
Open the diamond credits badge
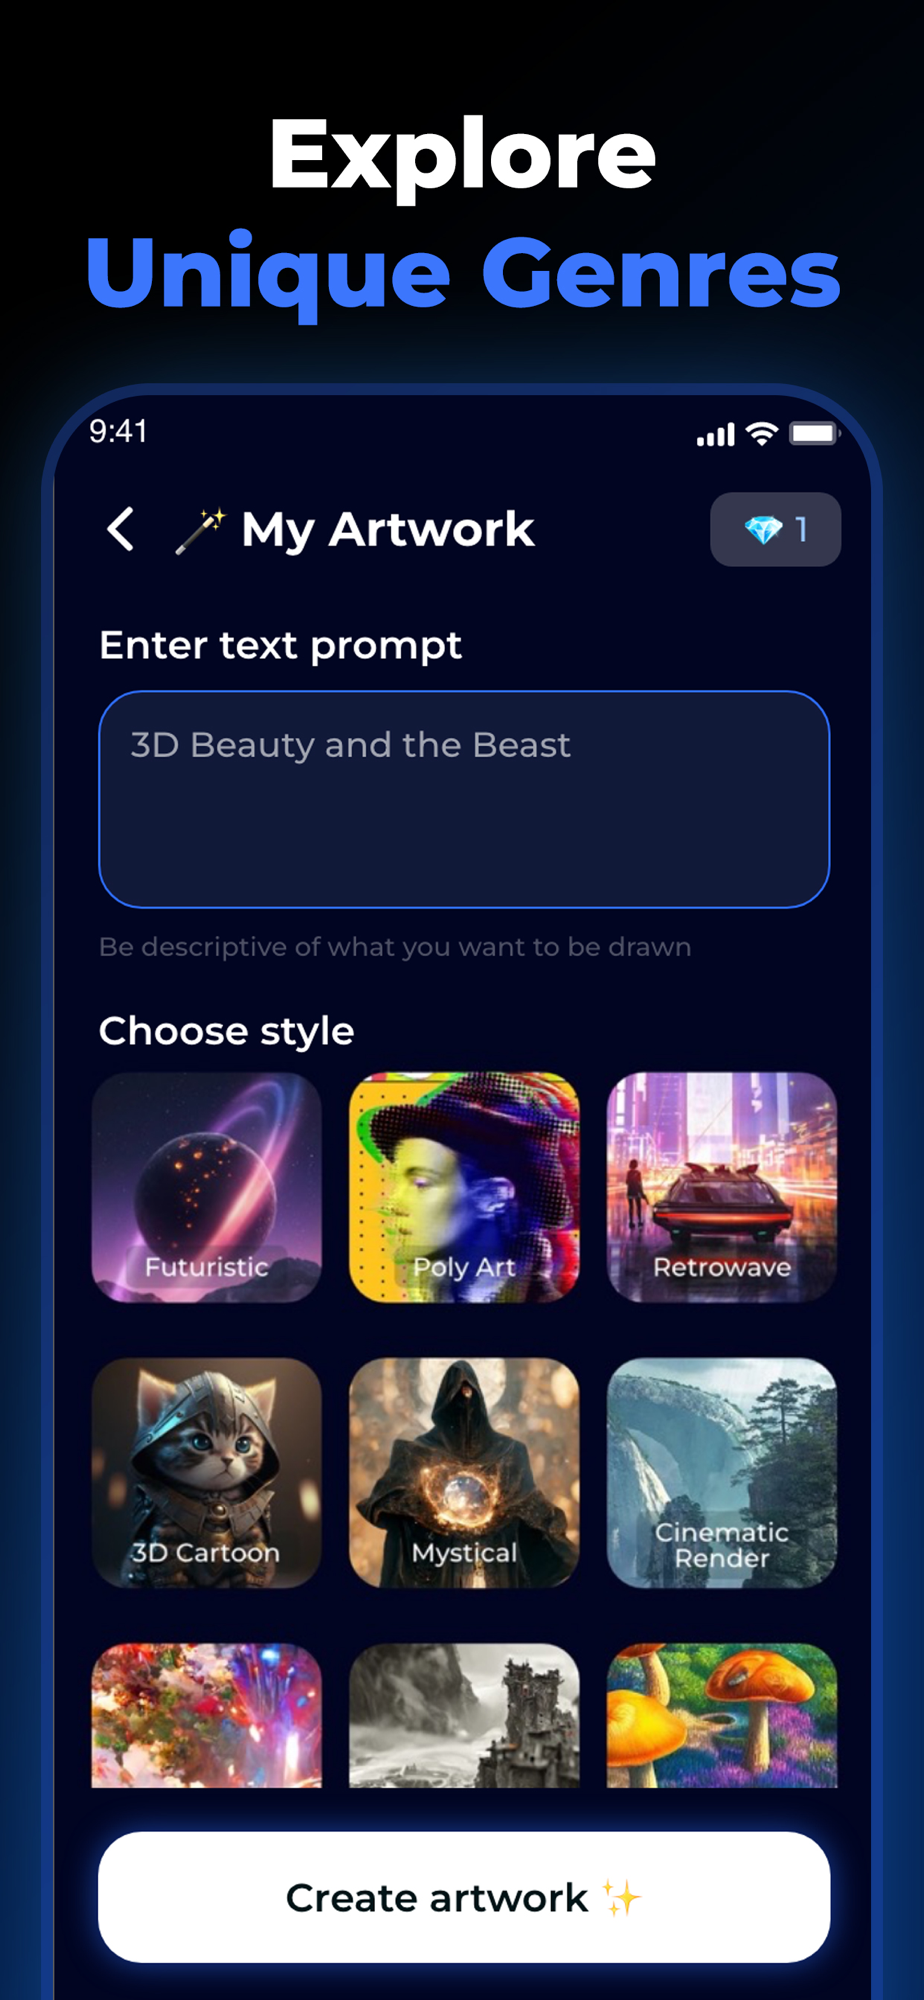(x=775, y=529)
